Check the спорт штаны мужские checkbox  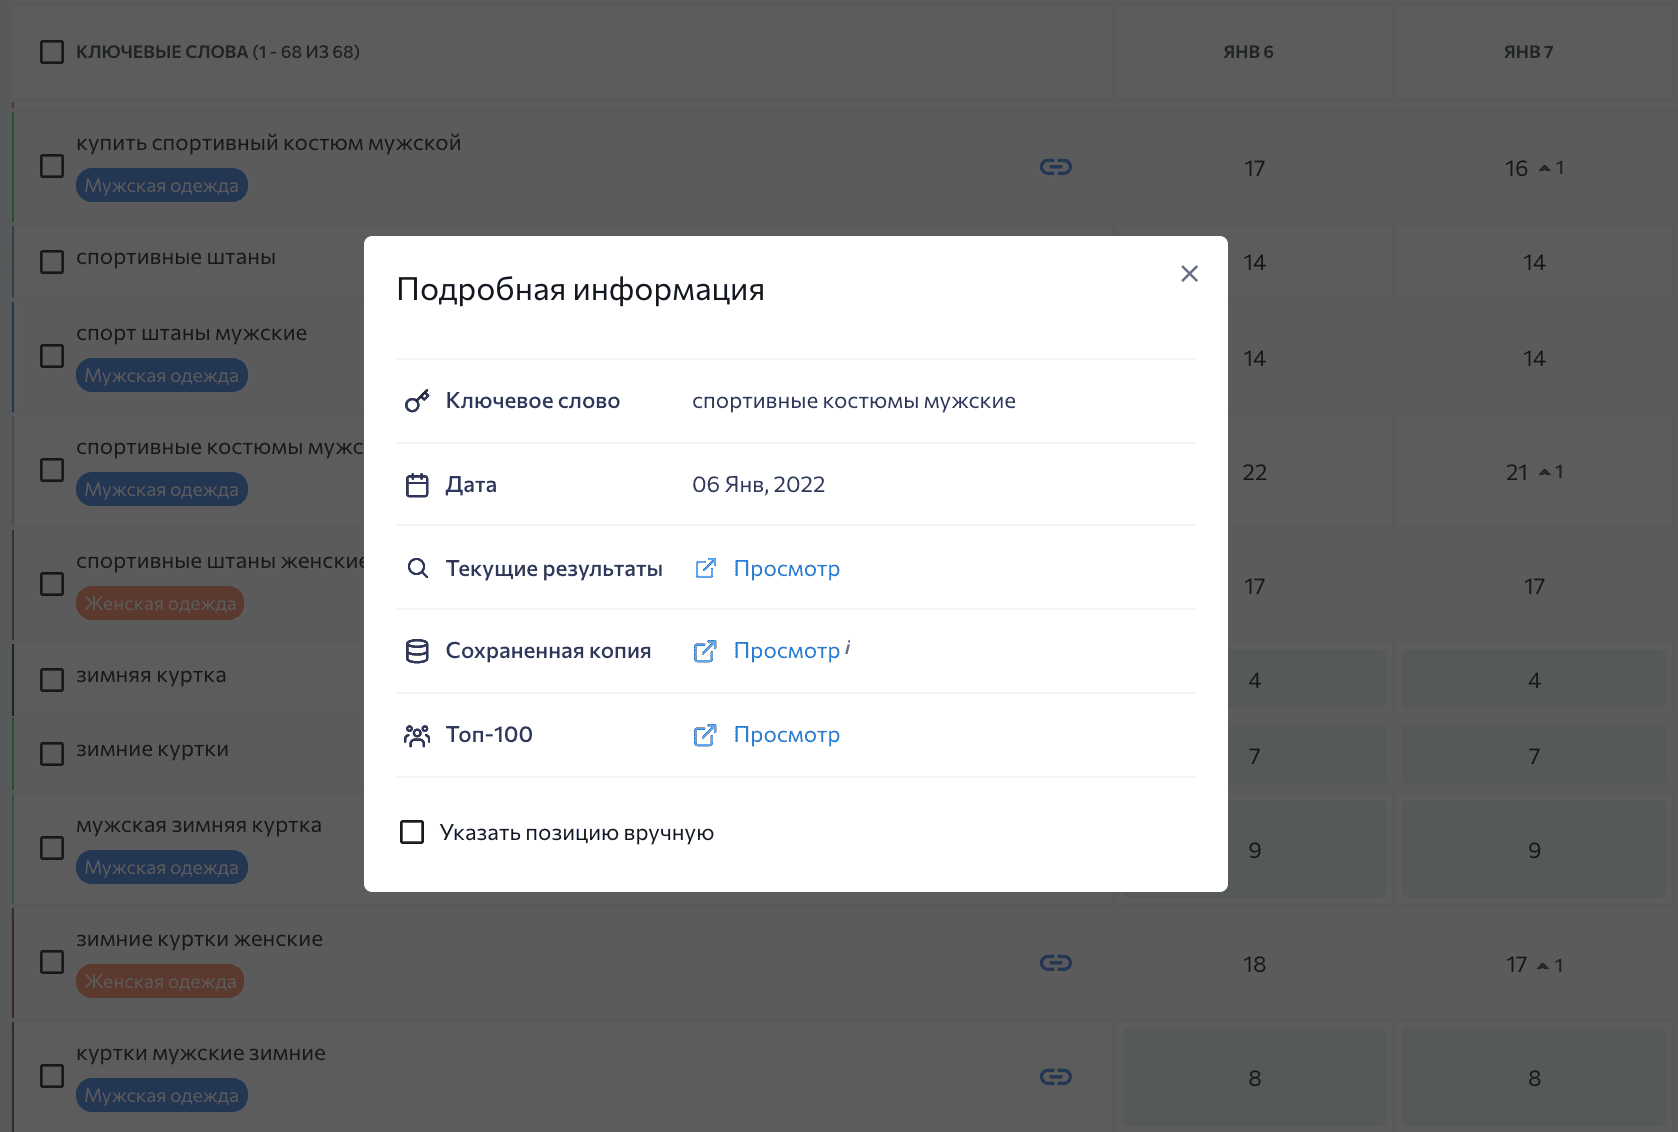(x=52, y=356)
